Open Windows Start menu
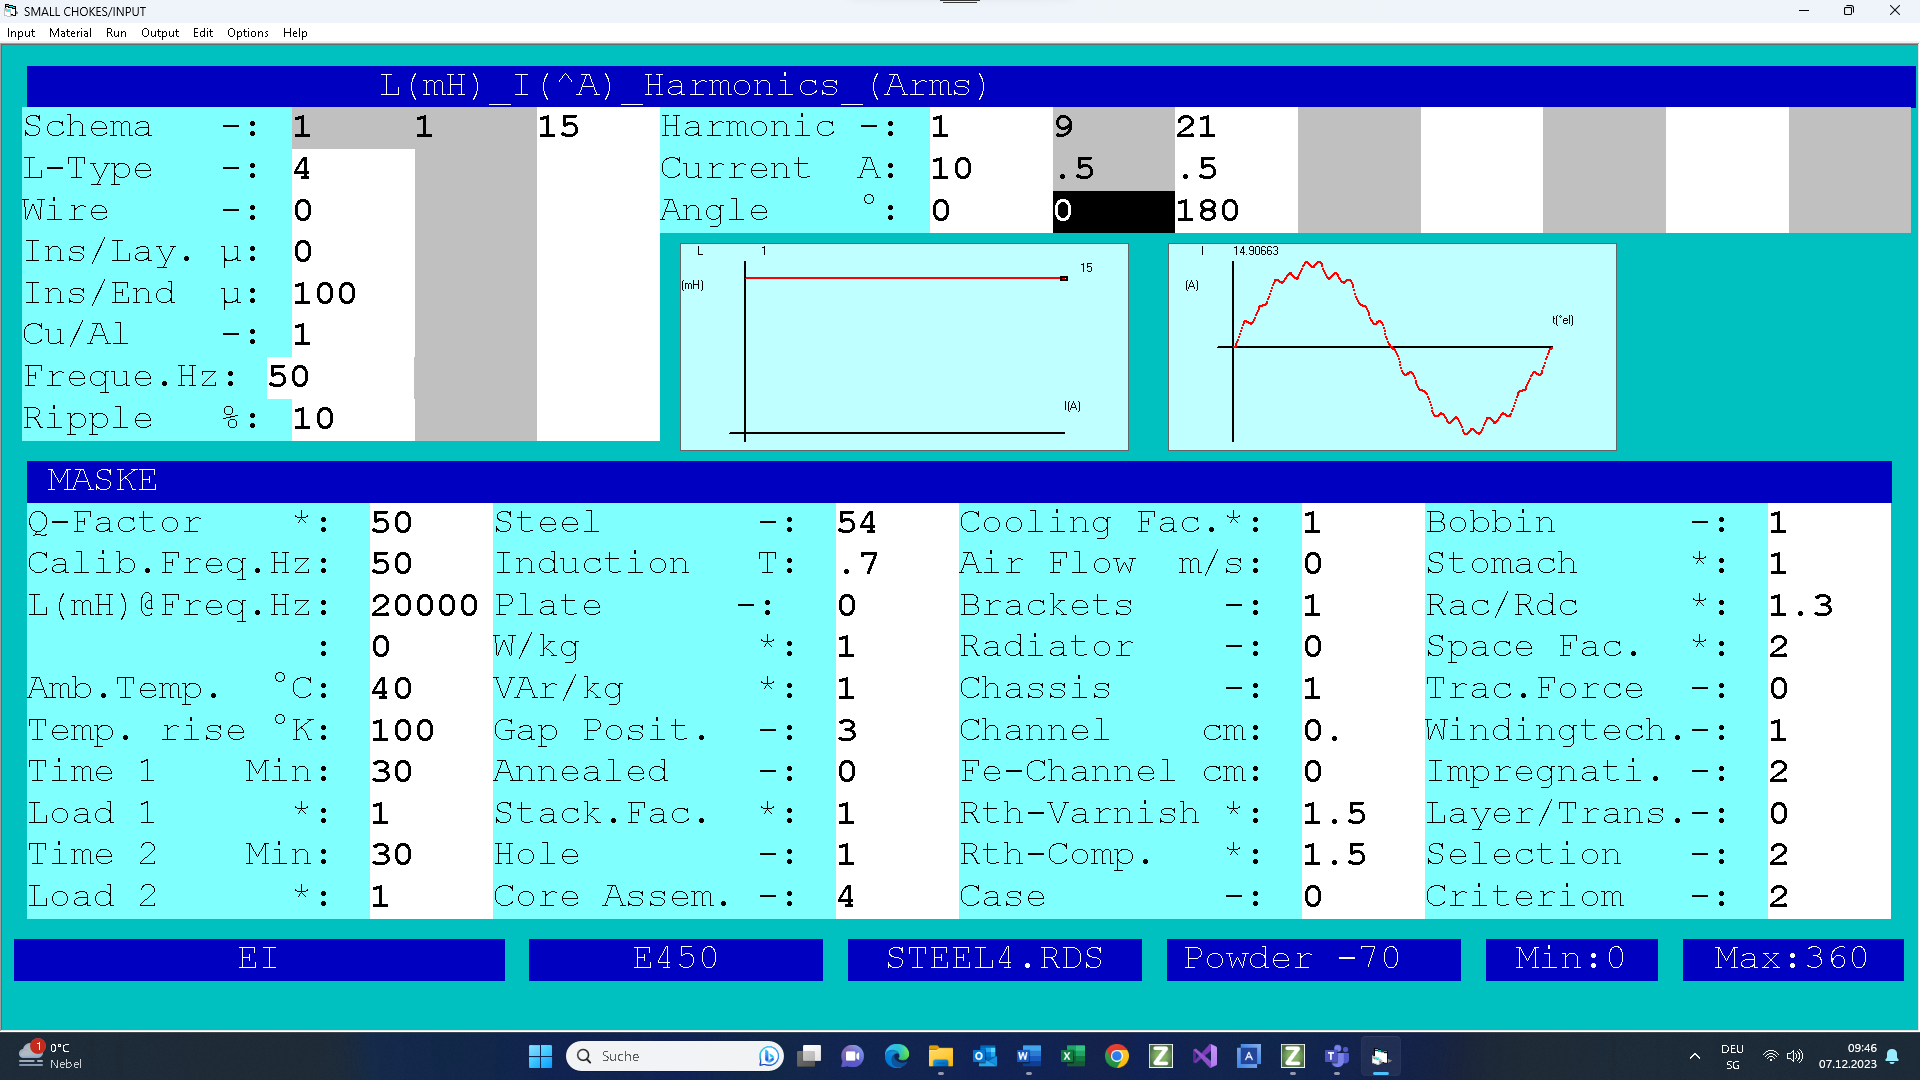The height and width of the screenshot is (1080, 1920). tap(540, 1056)
